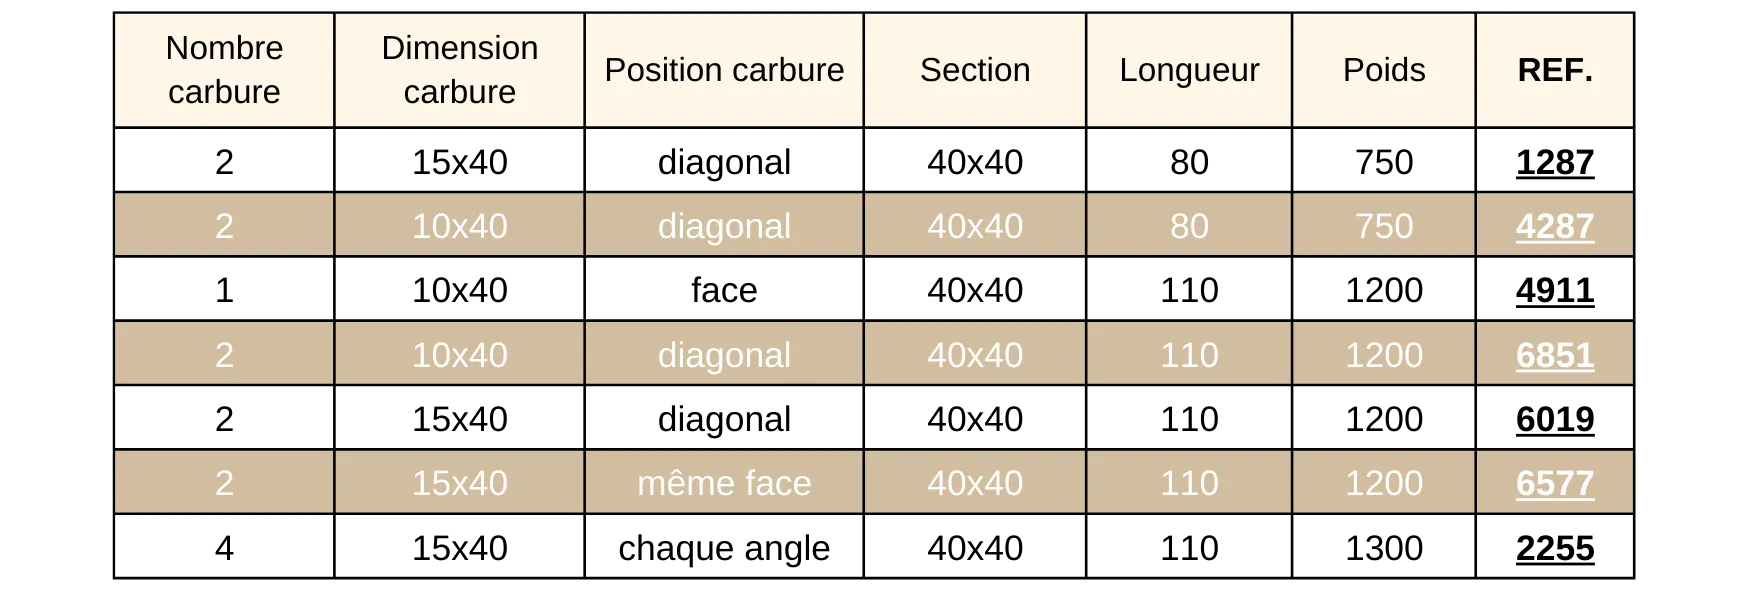Select the 110 longueur cell in row 6851
Image resolution: width=1748 pixels, height=591 pixels.
pyautogui.click(x=1188, y=355)
